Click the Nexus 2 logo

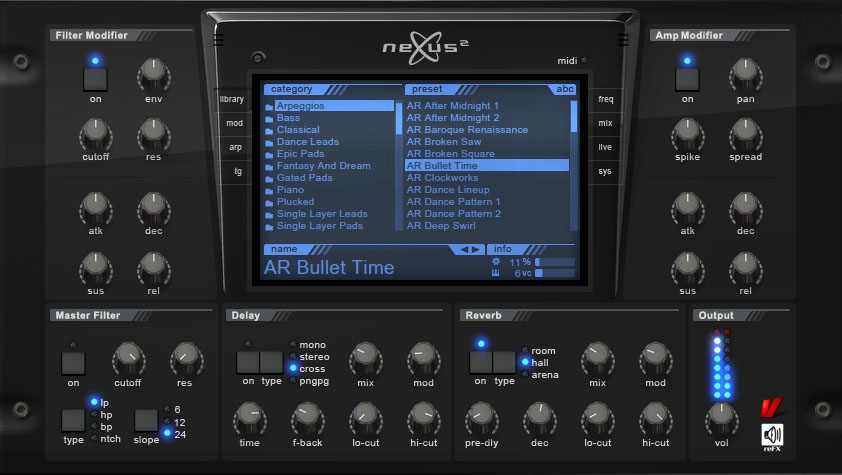(426, 48)
